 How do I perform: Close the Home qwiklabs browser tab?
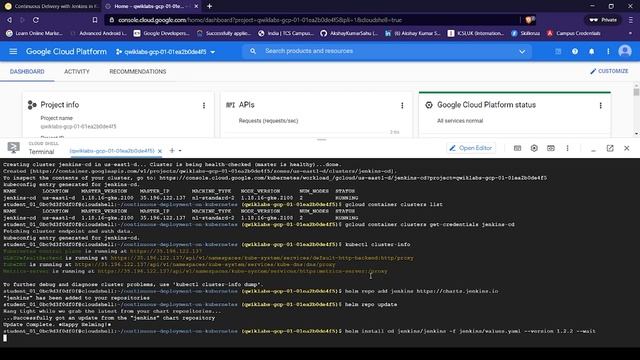tap(196, 6)
